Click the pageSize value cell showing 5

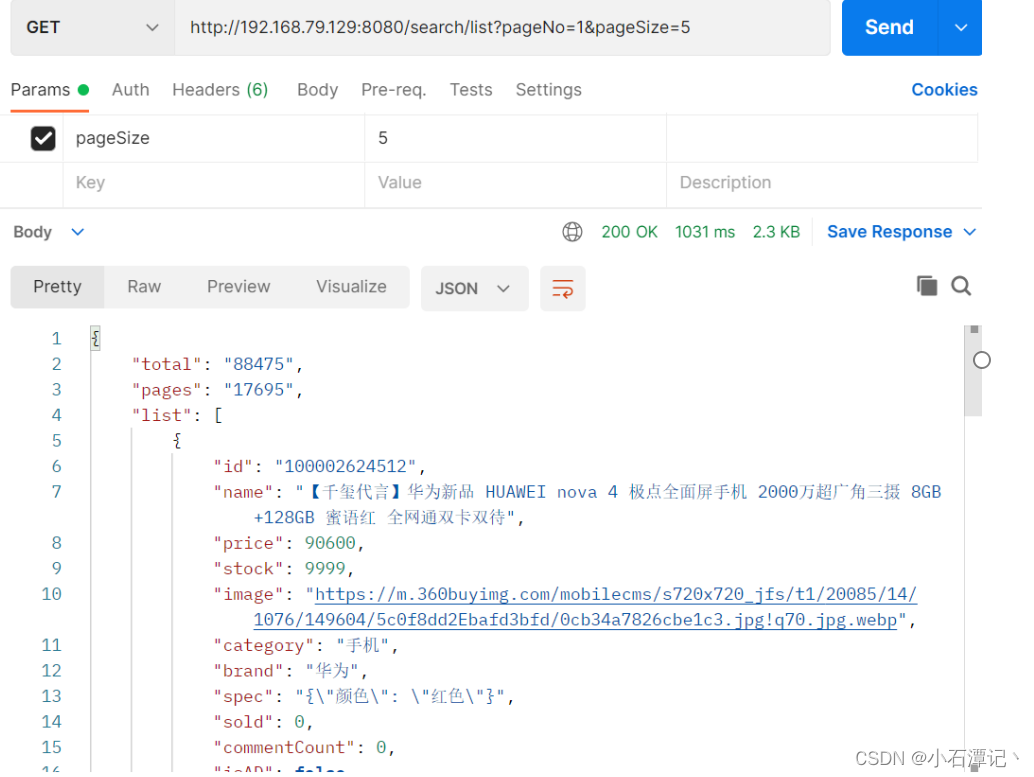[x=515, y=139]
